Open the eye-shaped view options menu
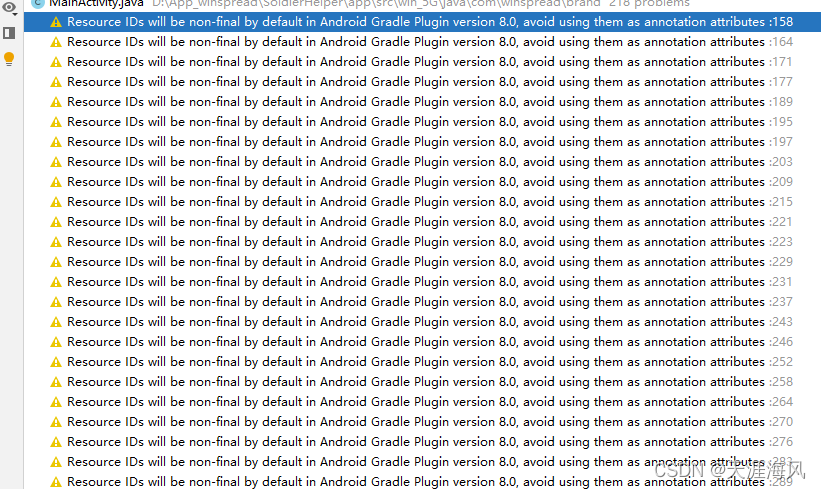Screen dimensions: 821x489 (x=9, y=7)
